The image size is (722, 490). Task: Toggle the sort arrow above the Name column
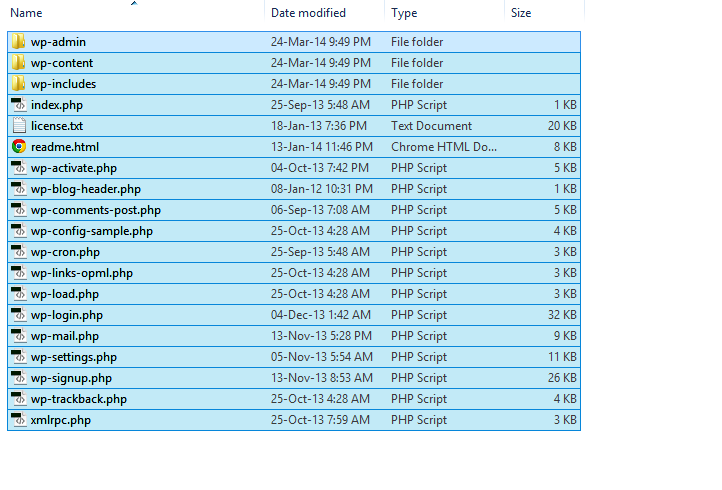(x=134, y=4)
